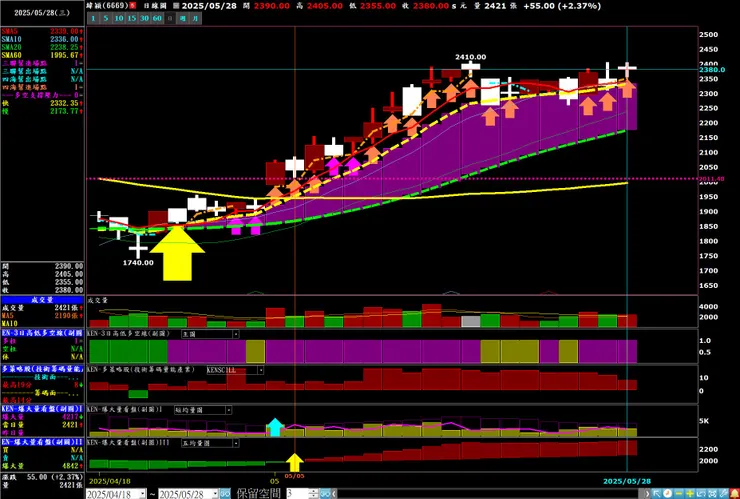Viewport: 740px width, 499px height.
Task: Click the SMA60 indicator row
Action: 42,55
